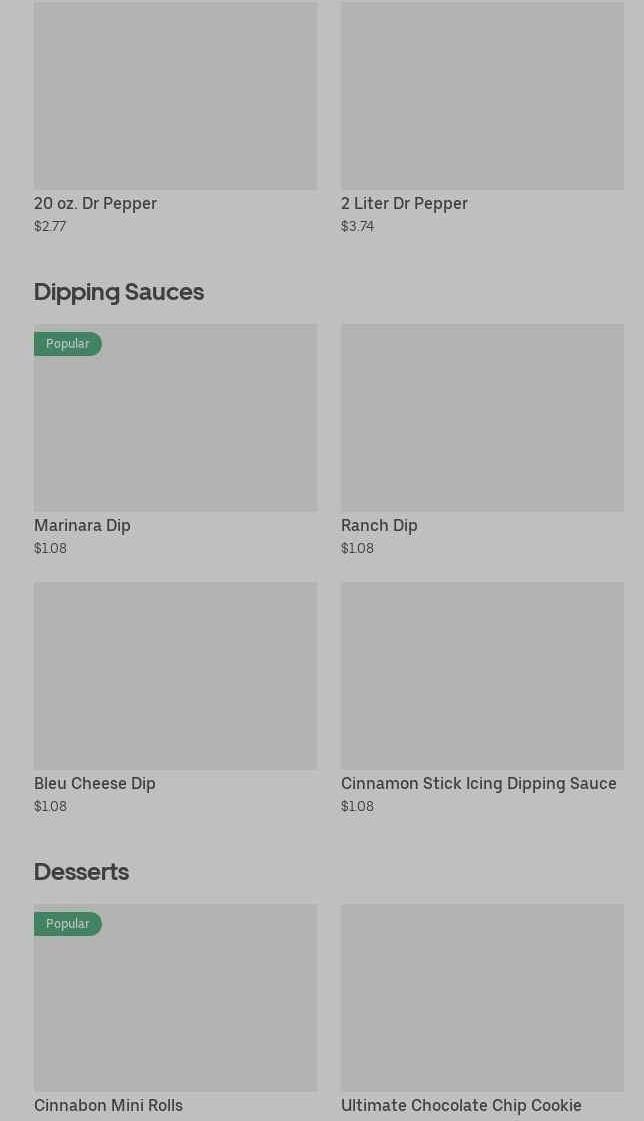
Task: Click the Popular badge on Marinara Dip
Action: (x=67, y=344)
